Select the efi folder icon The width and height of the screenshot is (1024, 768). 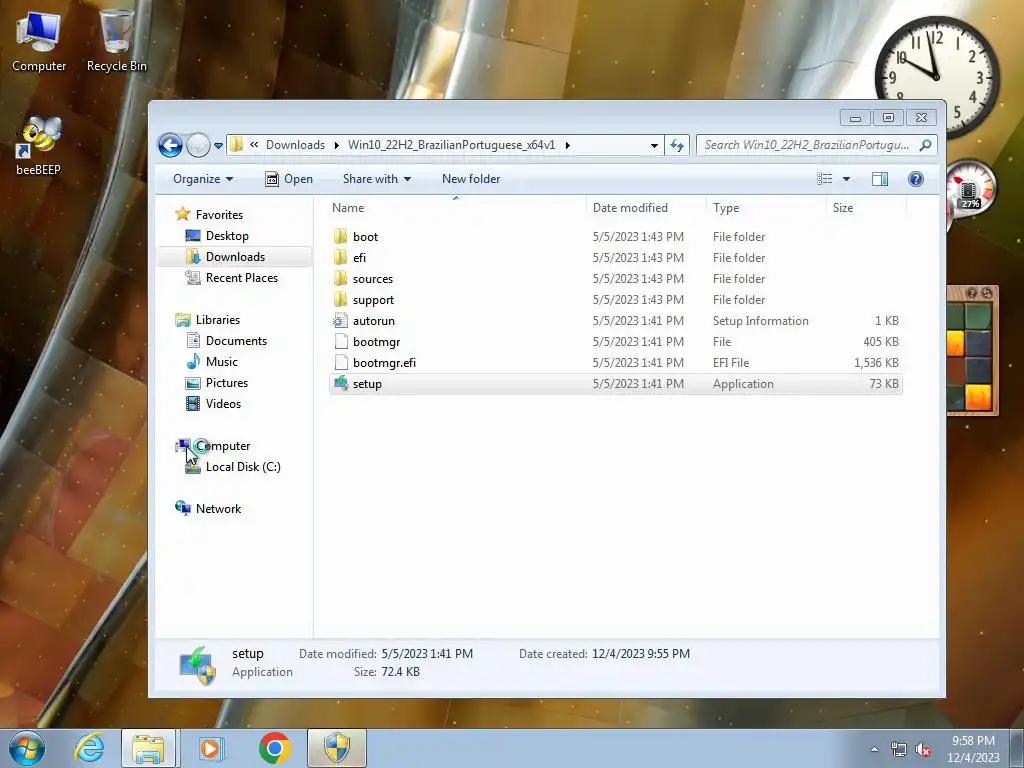click(x=340, y=257)
